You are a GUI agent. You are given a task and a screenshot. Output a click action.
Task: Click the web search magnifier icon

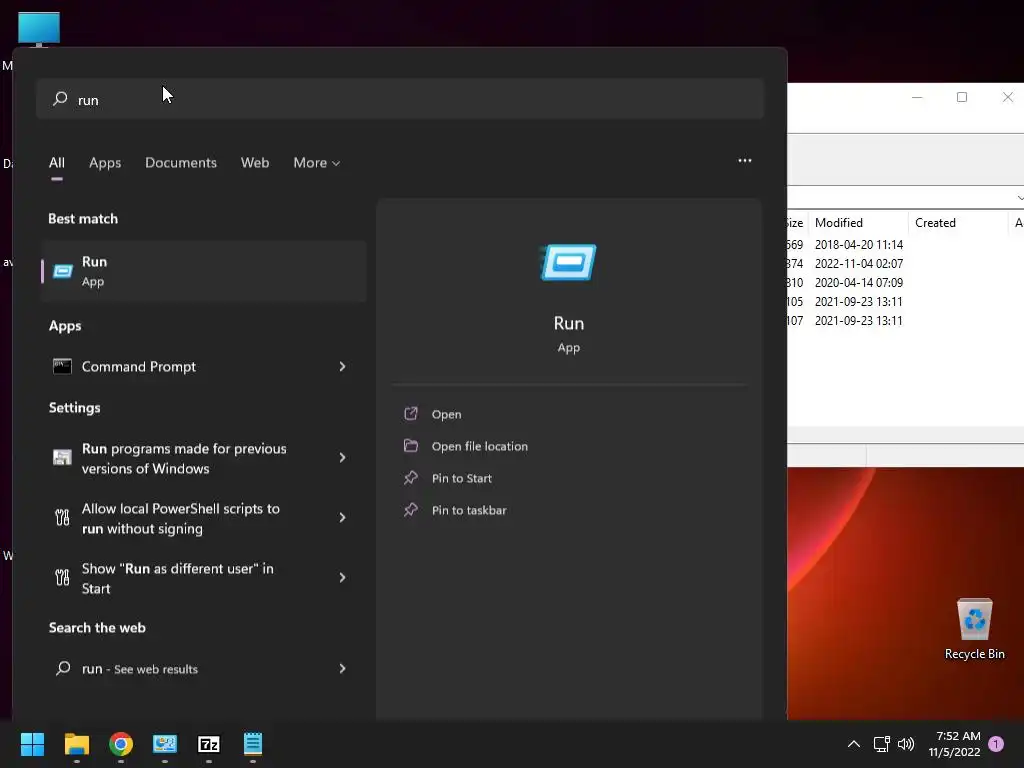pyautogui.click(x=63, y=668)
